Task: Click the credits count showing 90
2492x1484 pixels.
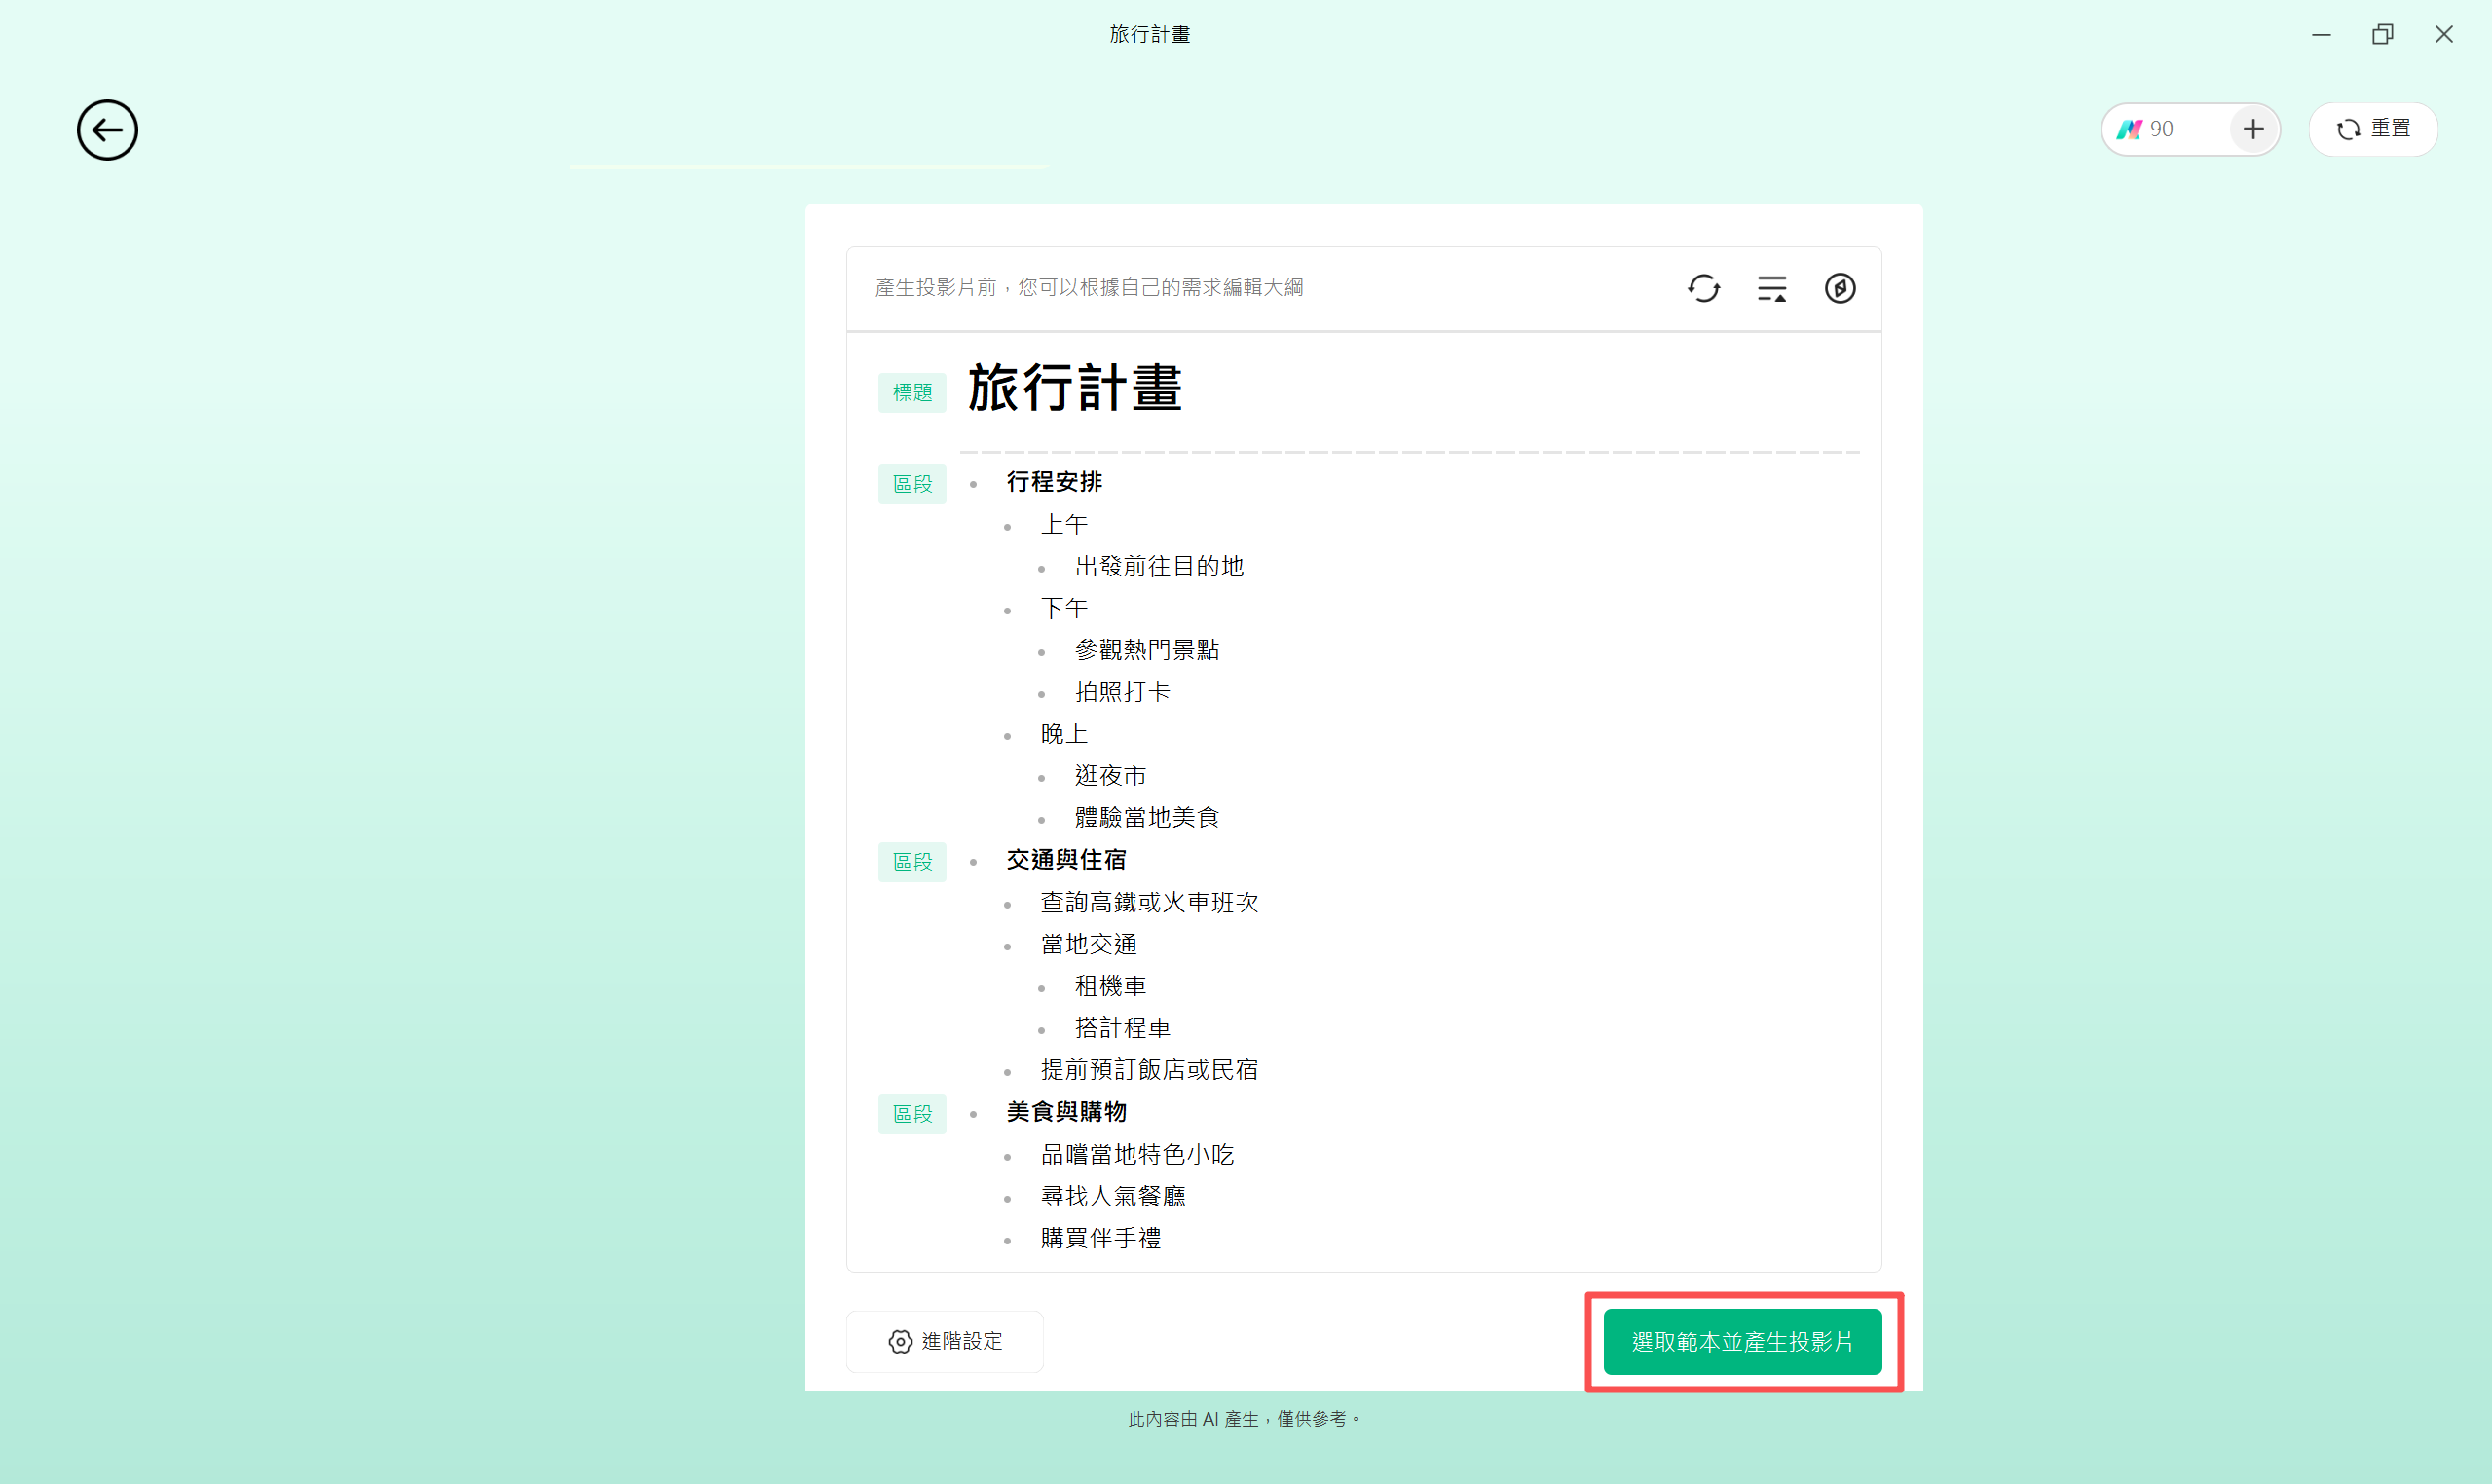Action: click(x=2161, y=129)
